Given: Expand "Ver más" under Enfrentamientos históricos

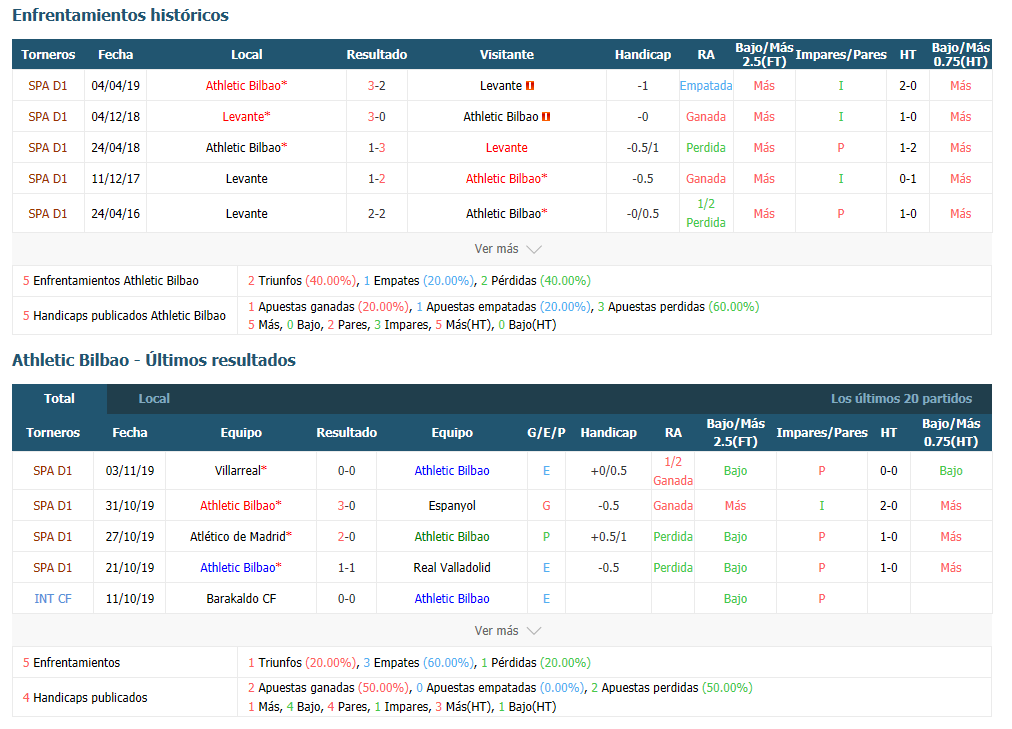Looking at the screenshot, I should (507, 249).
